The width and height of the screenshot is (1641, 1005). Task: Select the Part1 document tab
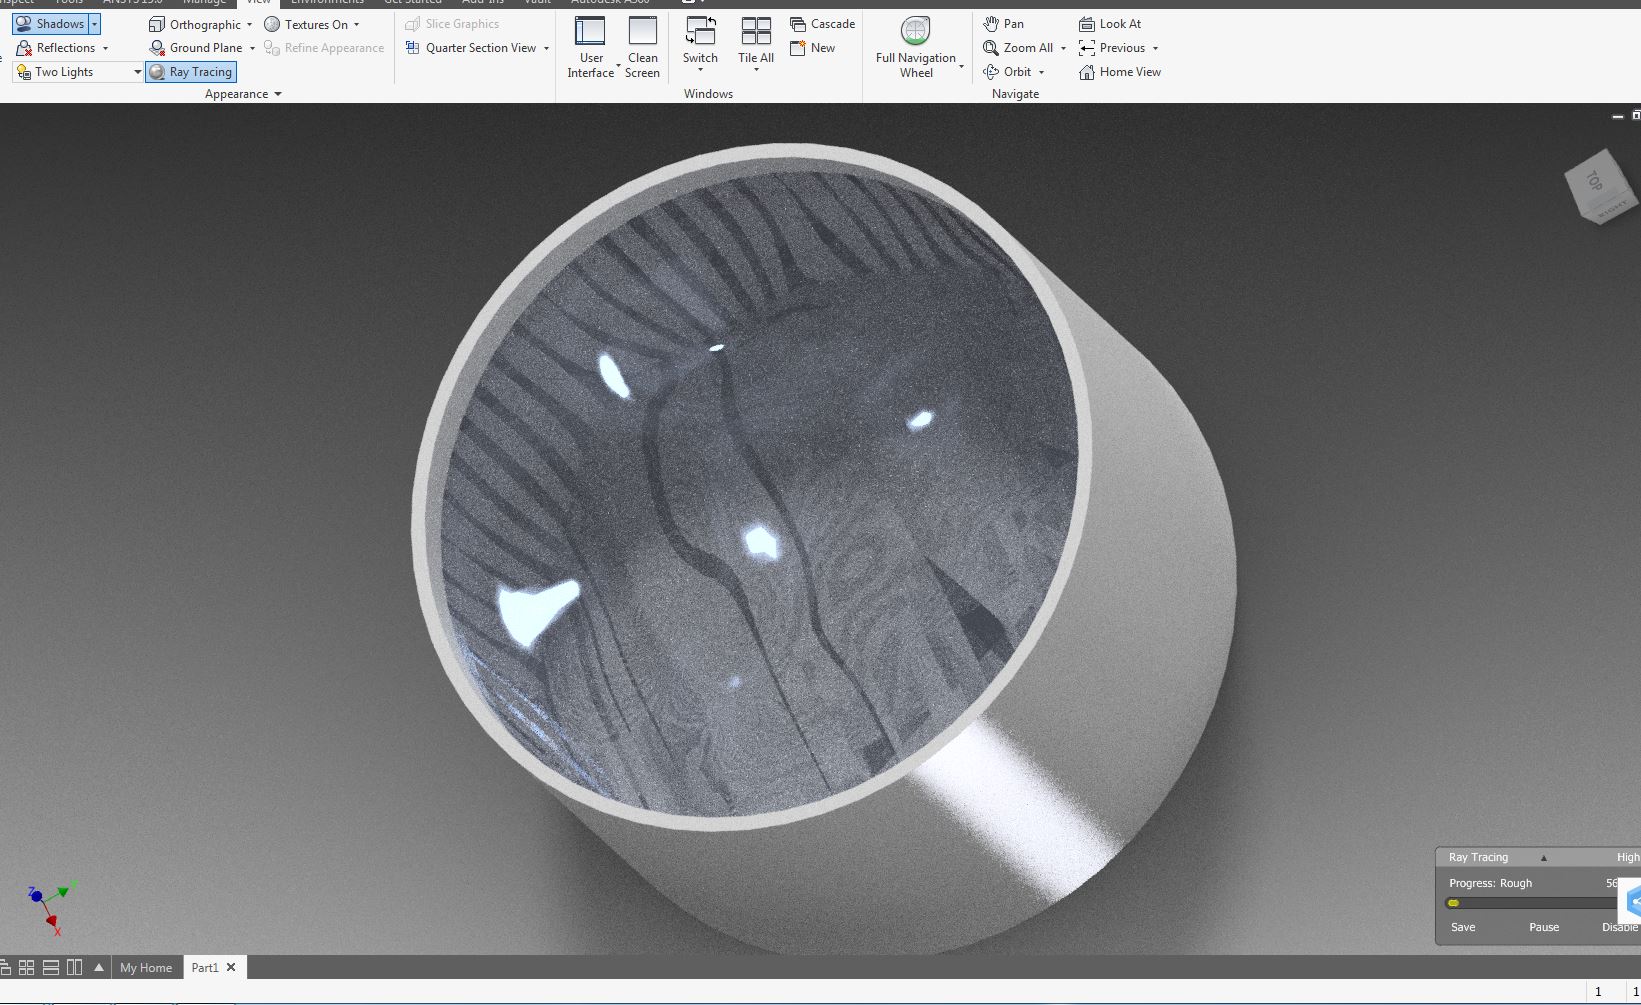point(205,967)
